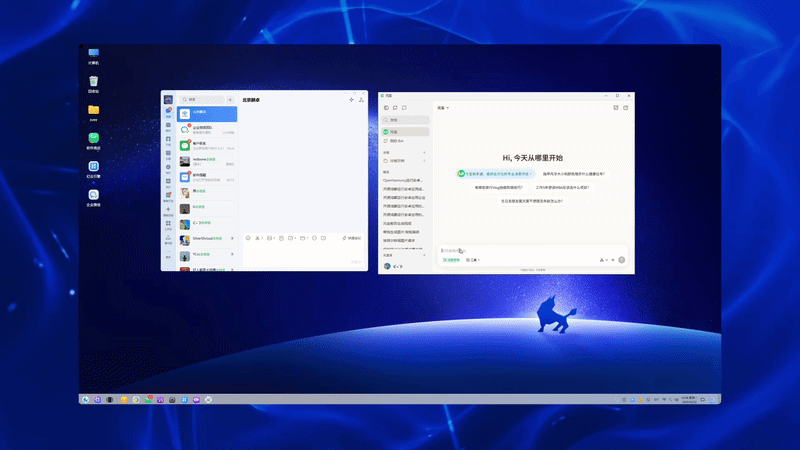The image size is (800, 450).
Task: Click the clock icon in WeCom chat toolbar
Action: (x=314, y=238)
